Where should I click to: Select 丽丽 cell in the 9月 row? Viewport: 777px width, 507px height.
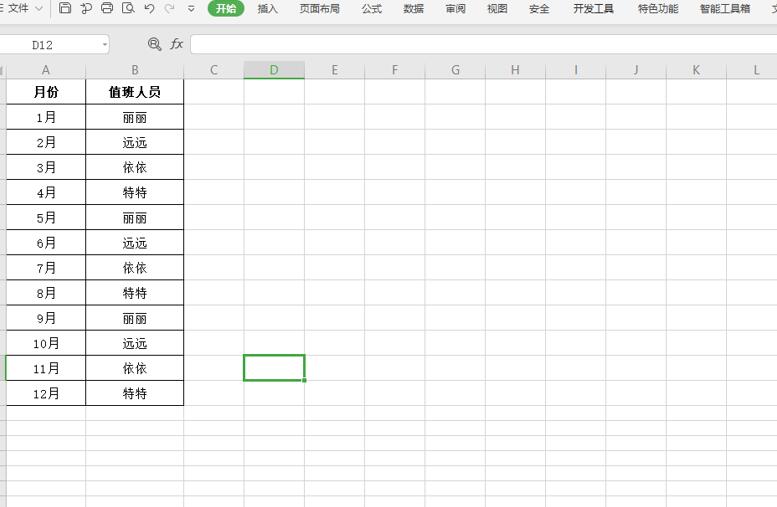point(134,318)
